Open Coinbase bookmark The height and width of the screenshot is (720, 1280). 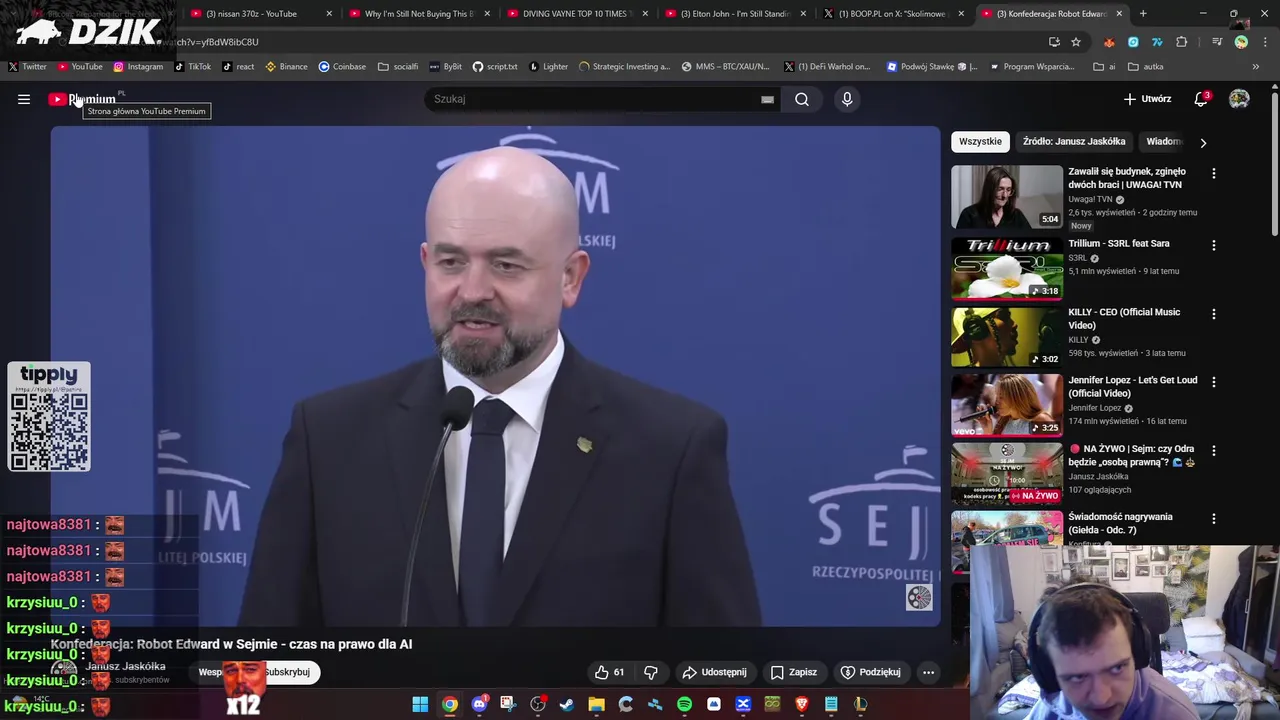pos(342,67)
